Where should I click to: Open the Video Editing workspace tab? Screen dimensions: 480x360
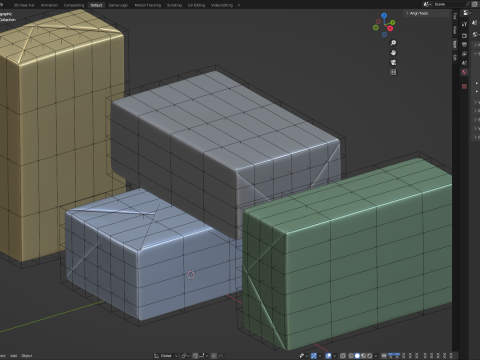[222, 5]
